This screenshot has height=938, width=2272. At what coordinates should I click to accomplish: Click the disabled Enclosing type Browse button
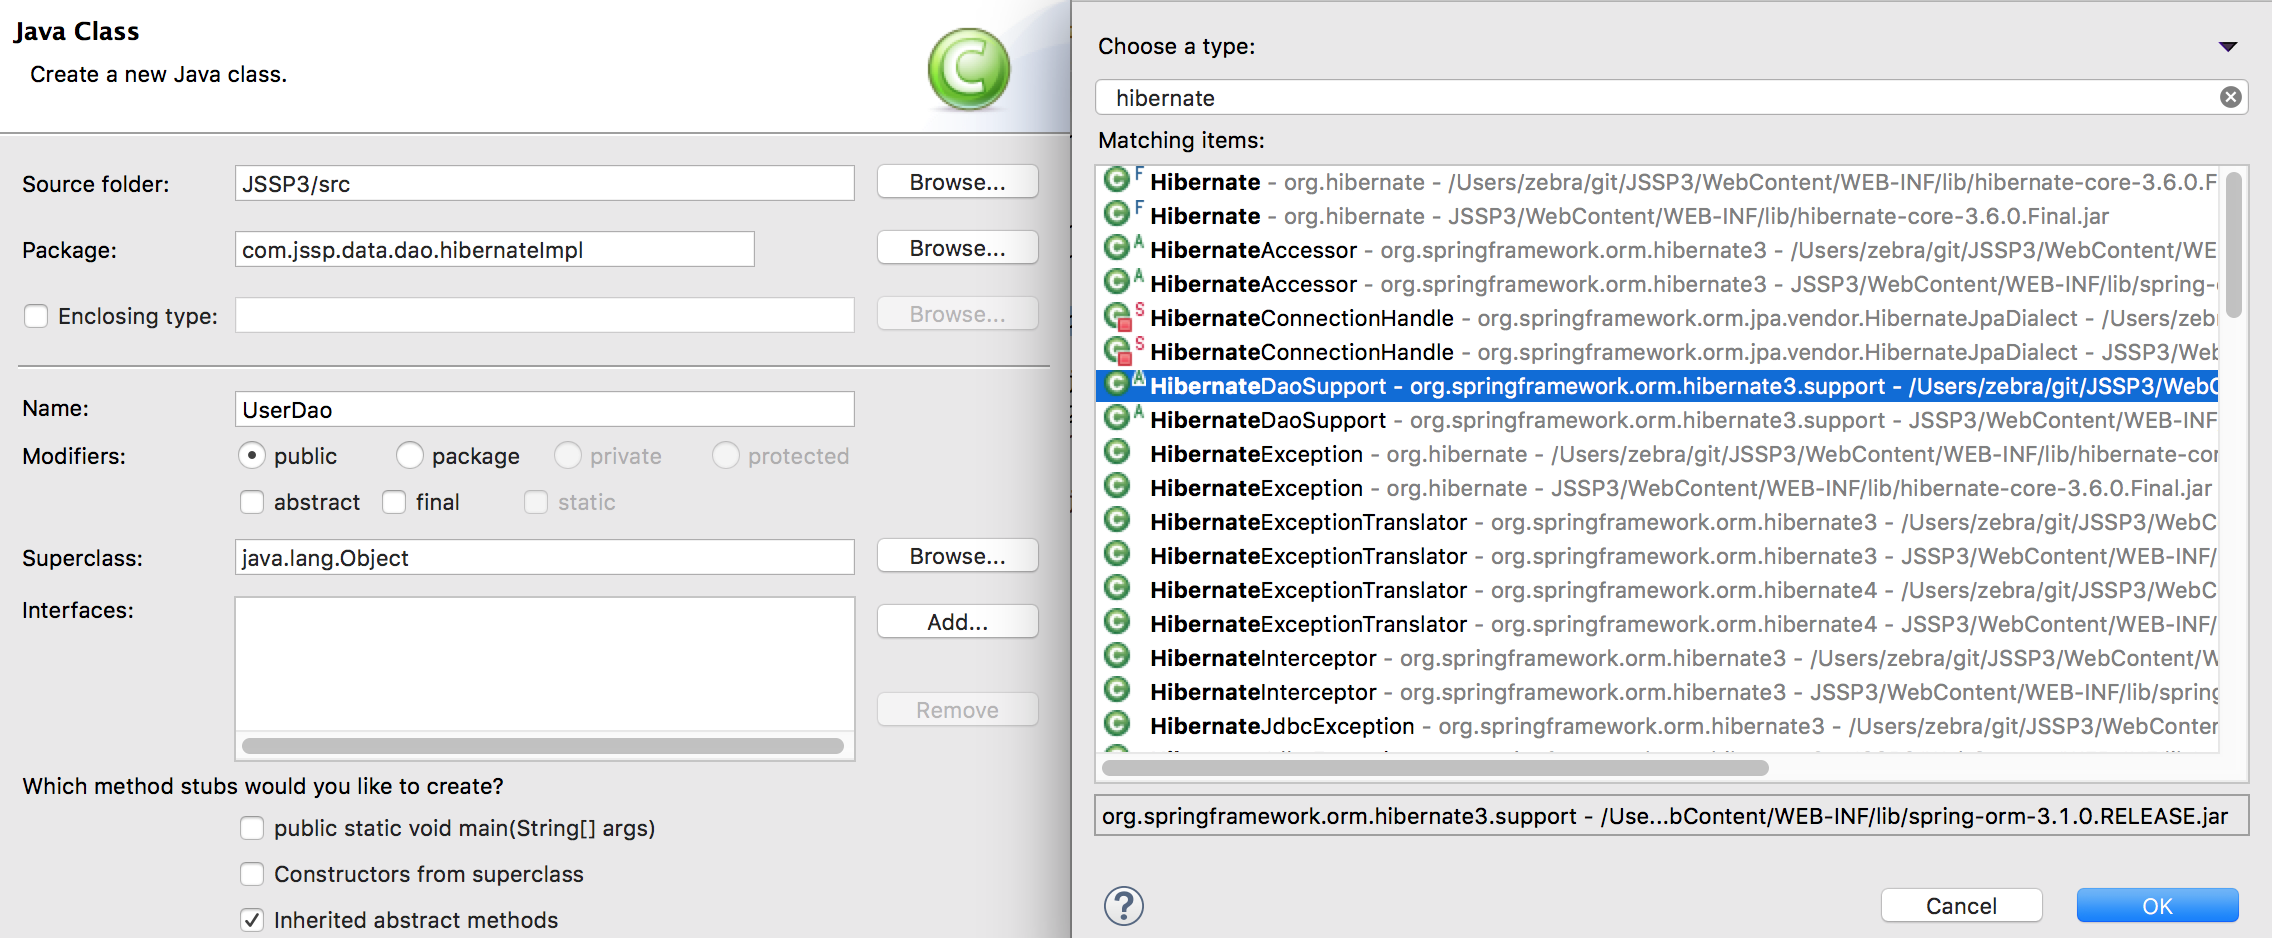tap(957, 314)
